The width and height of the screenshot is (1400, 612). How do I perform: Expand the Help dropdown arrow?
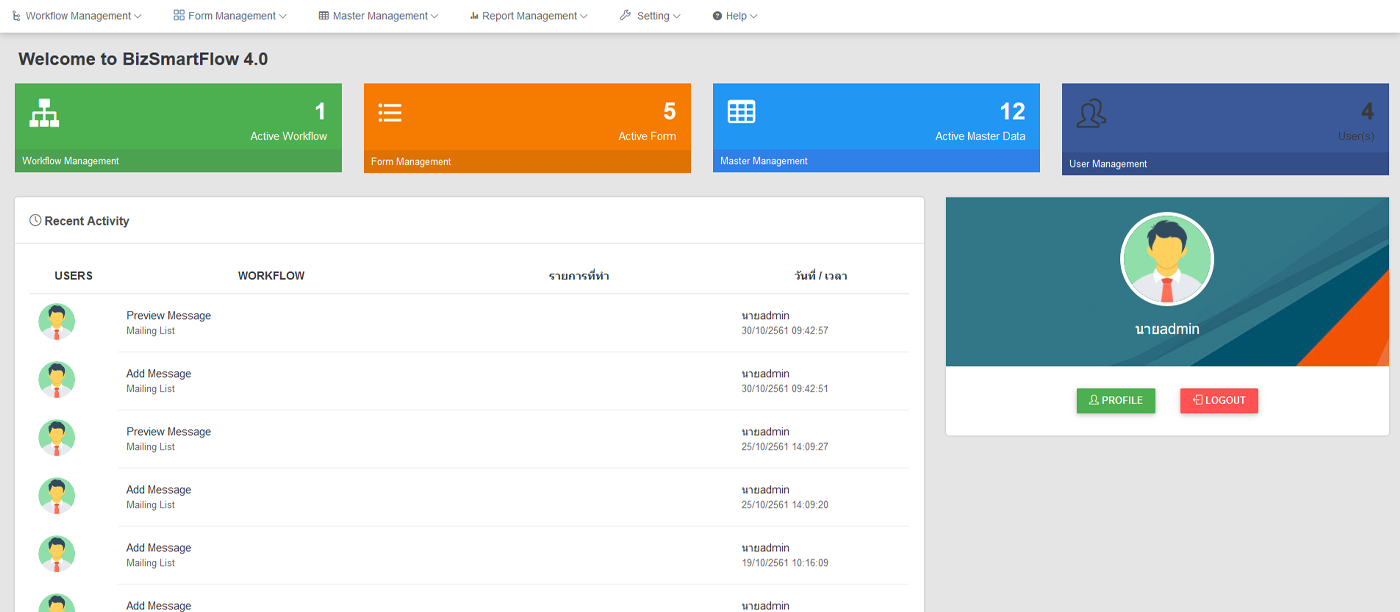[x=754, y=16]
